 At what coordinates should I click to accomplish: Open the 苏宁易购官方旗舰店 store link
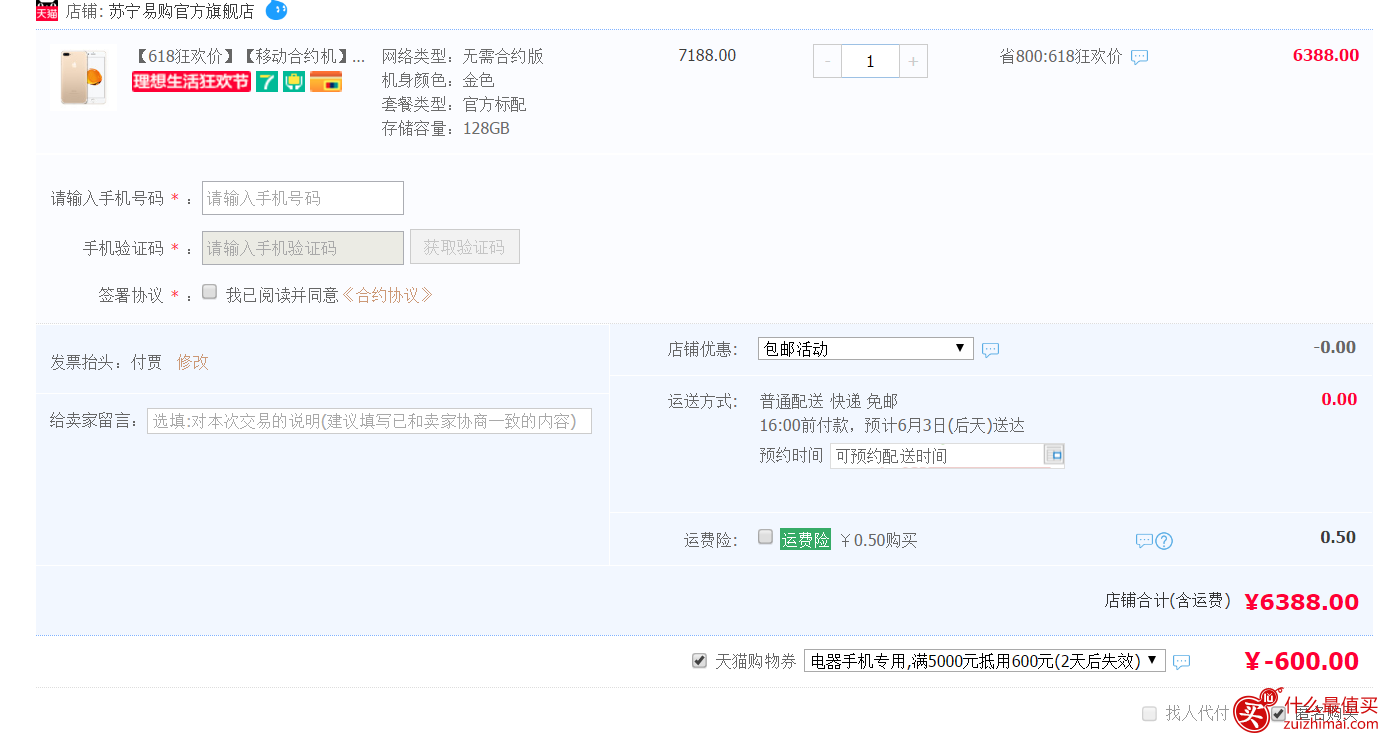coord(182,11)
